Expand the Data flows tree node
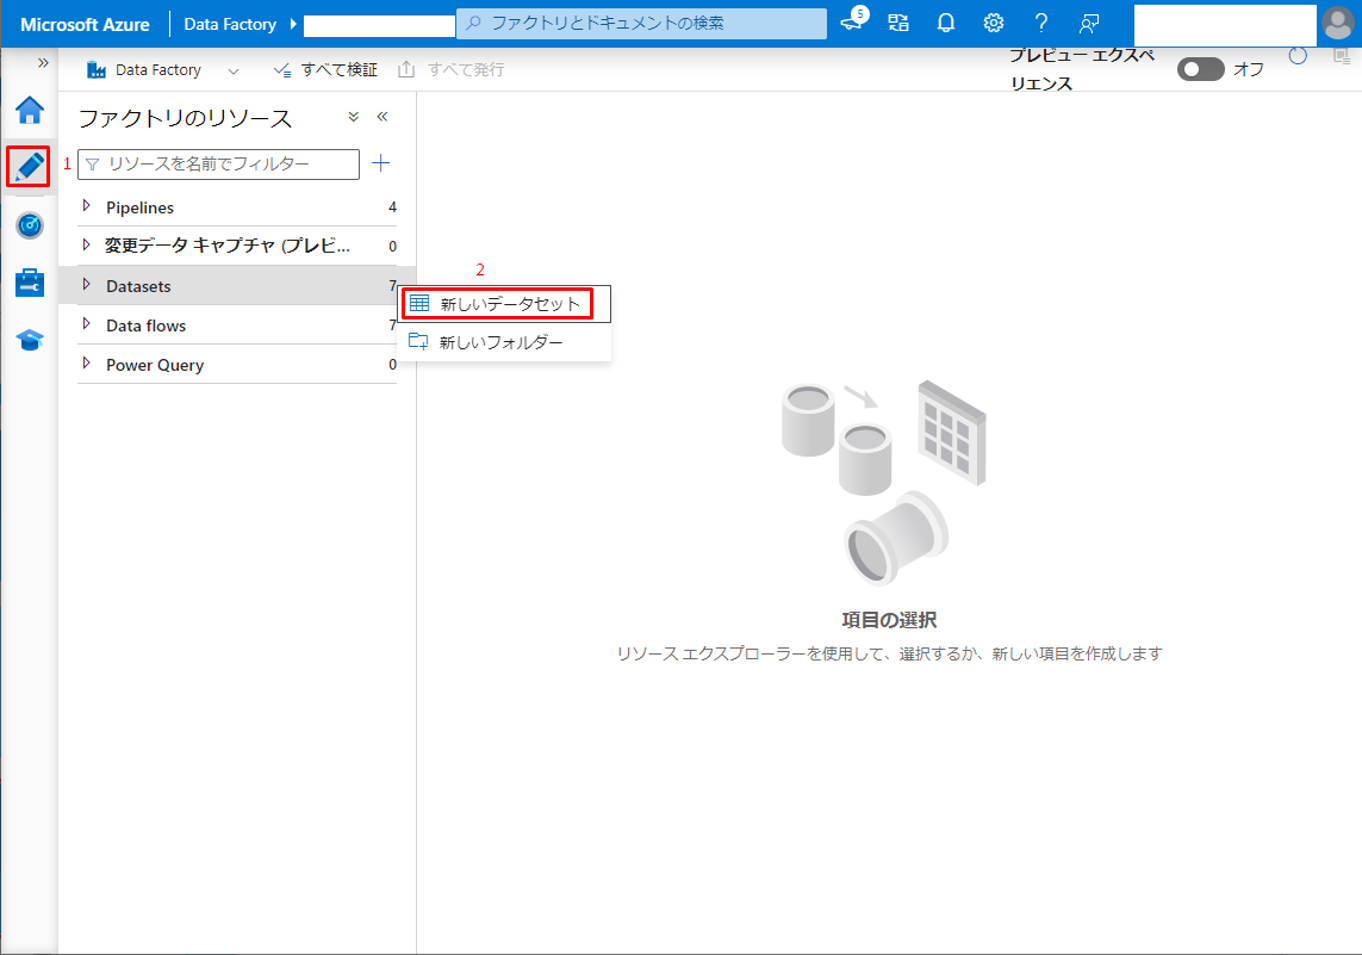Screen dimensions: 1362x955 coord(87,324)
